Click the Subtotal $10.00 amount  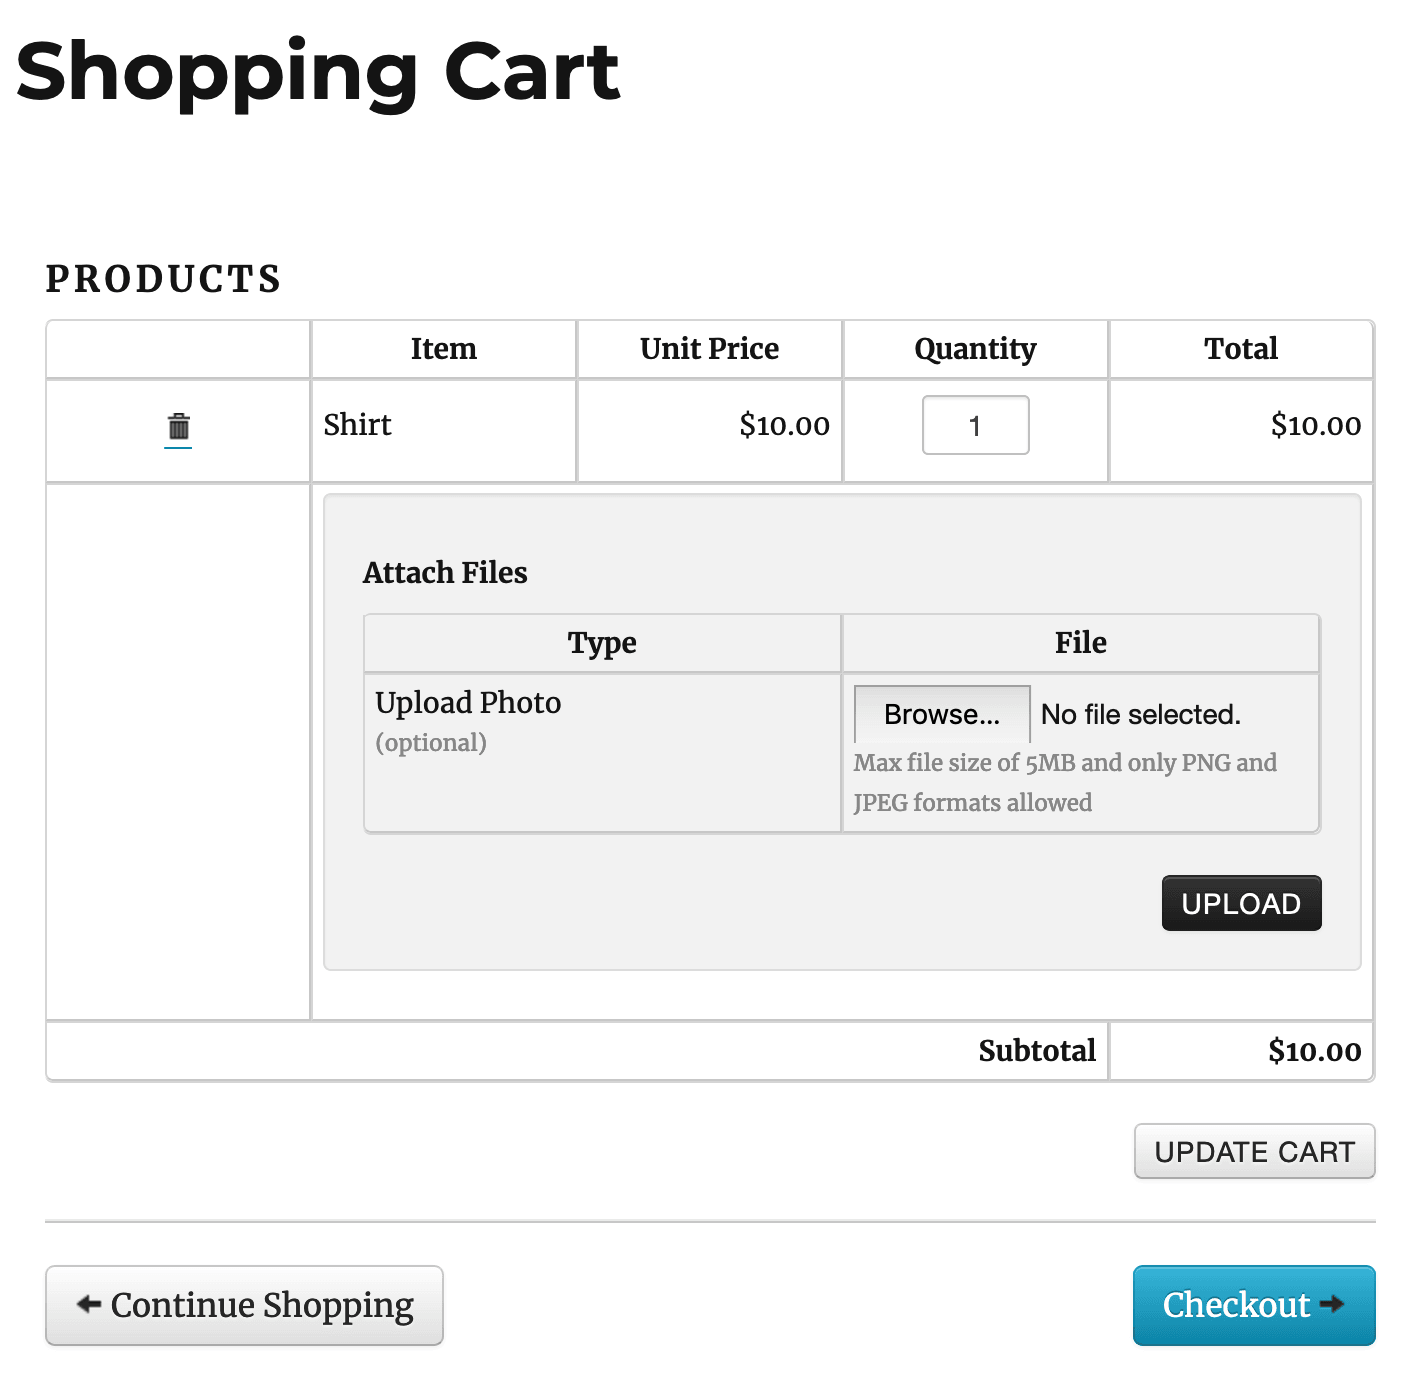tap(1314, 1051)
